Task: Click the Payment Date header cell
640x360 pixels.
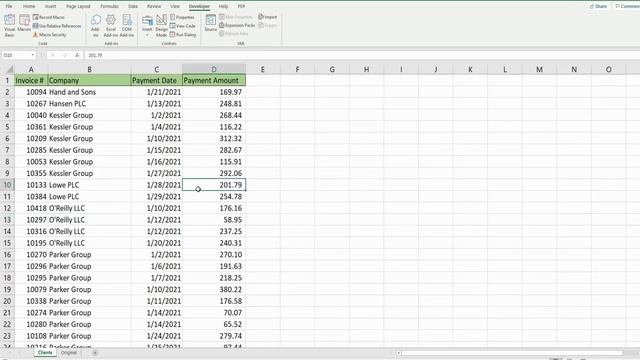Action: coord(156,80)
